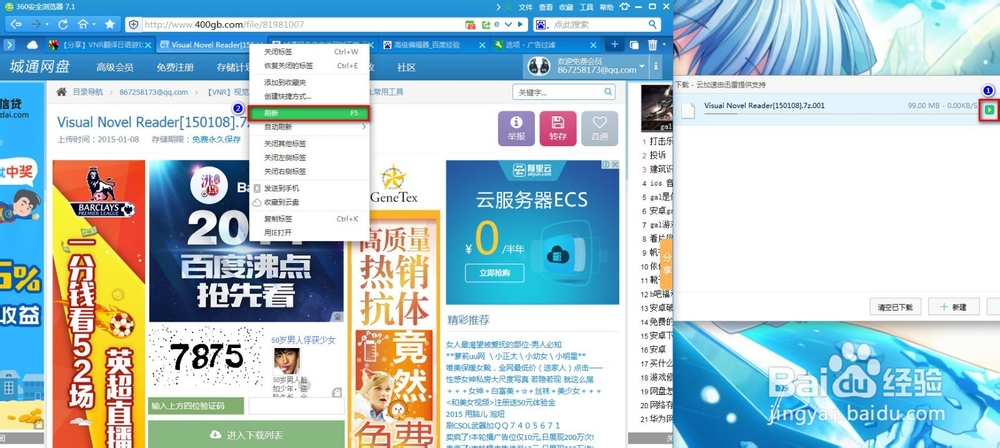Viewport: 1000px width, 448px height.
Task: Go to homepage with the house icon
Action: click(x=82, y=24)
